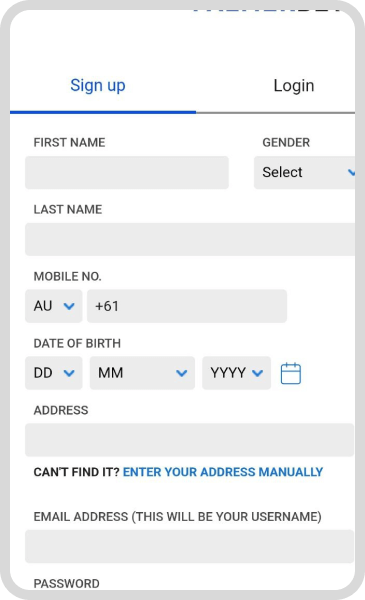Click the Email Address input field
This screenshot has height=600, width=365.
(x=189, y=546)
